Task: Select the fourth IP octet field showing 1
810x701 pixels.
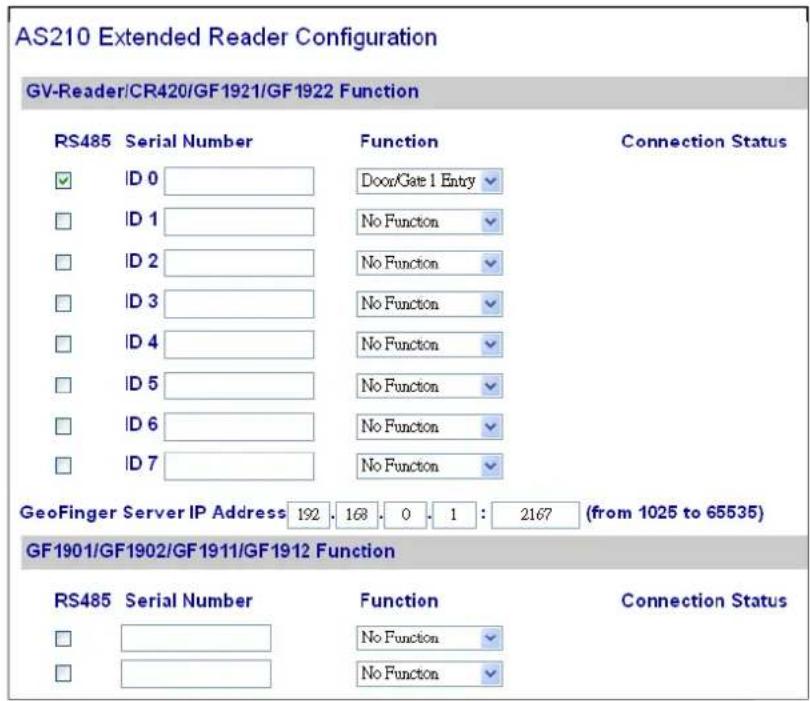Action: pos(454,515)
